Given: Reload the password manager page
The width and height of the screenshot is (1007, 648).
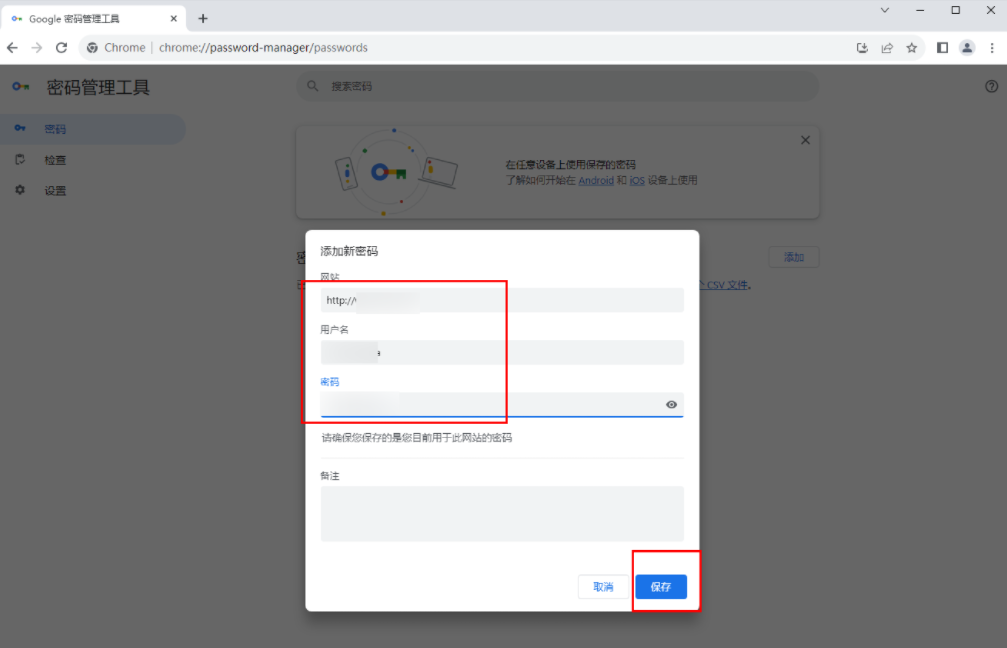Looking at the screenshot, I should [61, 48].
